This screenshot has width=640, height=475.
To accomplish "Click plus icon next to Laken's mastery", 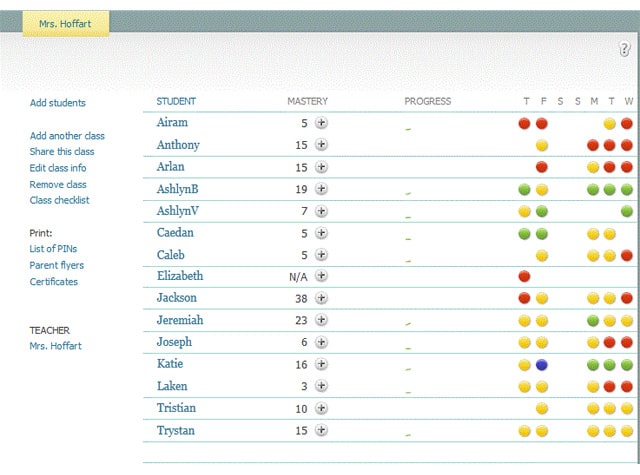I will point(322,386).
